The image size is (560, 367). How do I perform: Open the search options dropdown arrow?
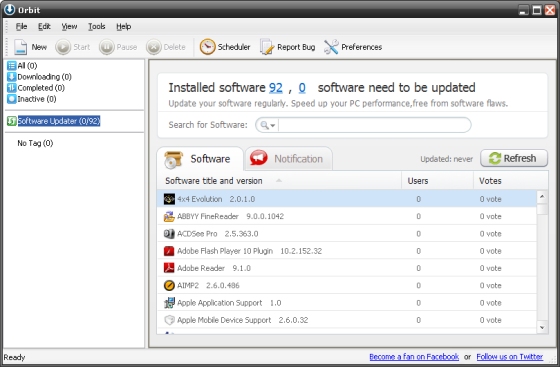[x=273, y=125]
